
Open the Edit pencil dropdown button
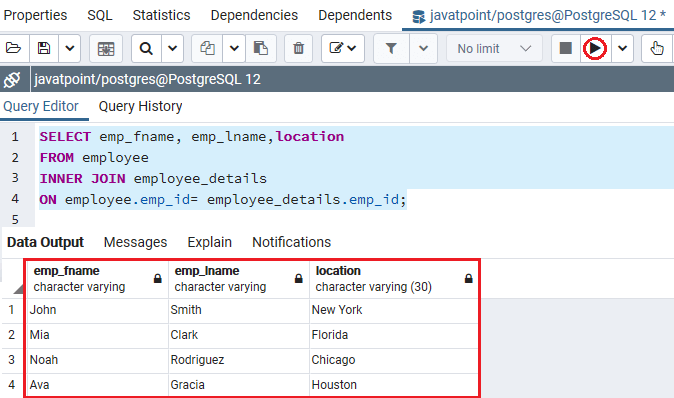tap(343, 48)
